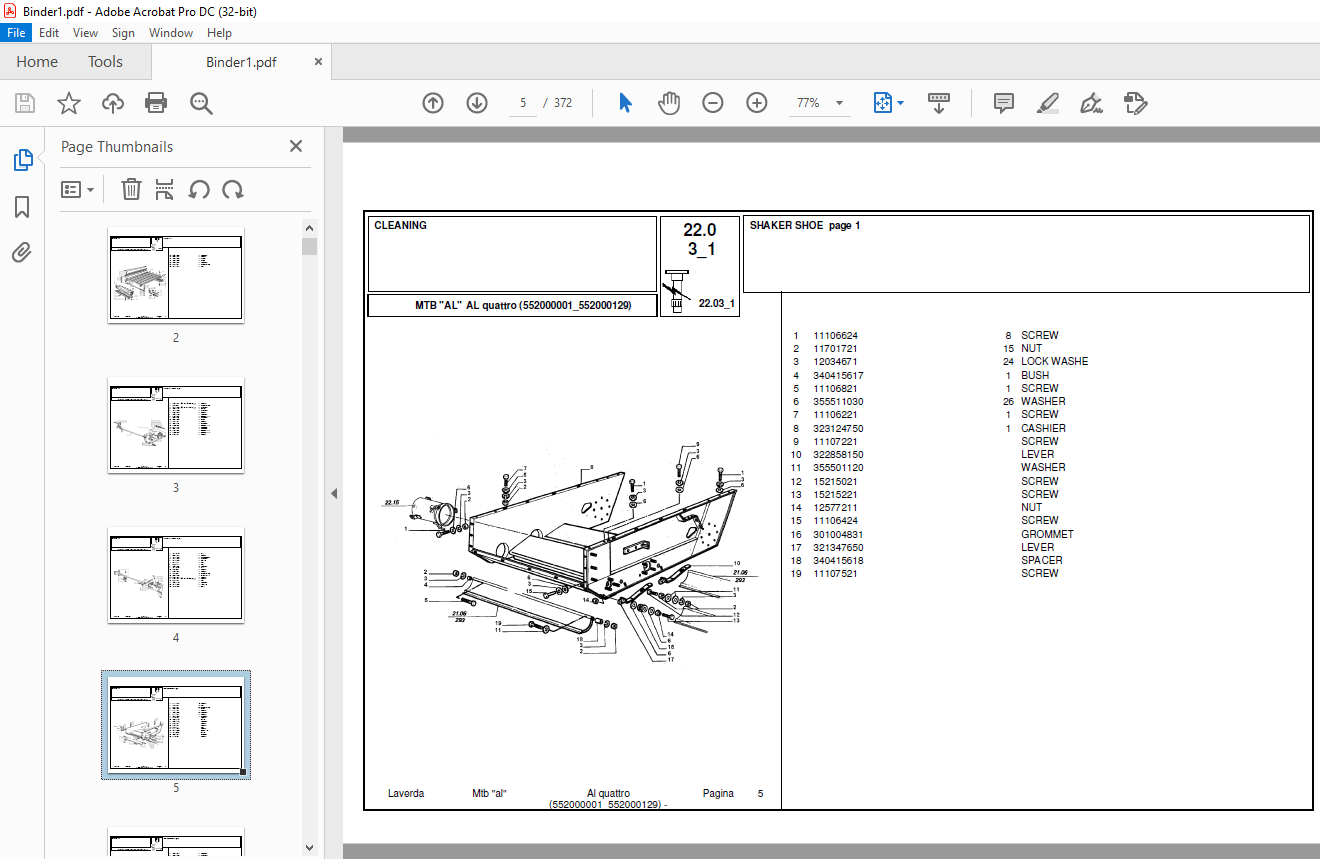
Task: Open the Sign menu
Action: click(123, 33)
